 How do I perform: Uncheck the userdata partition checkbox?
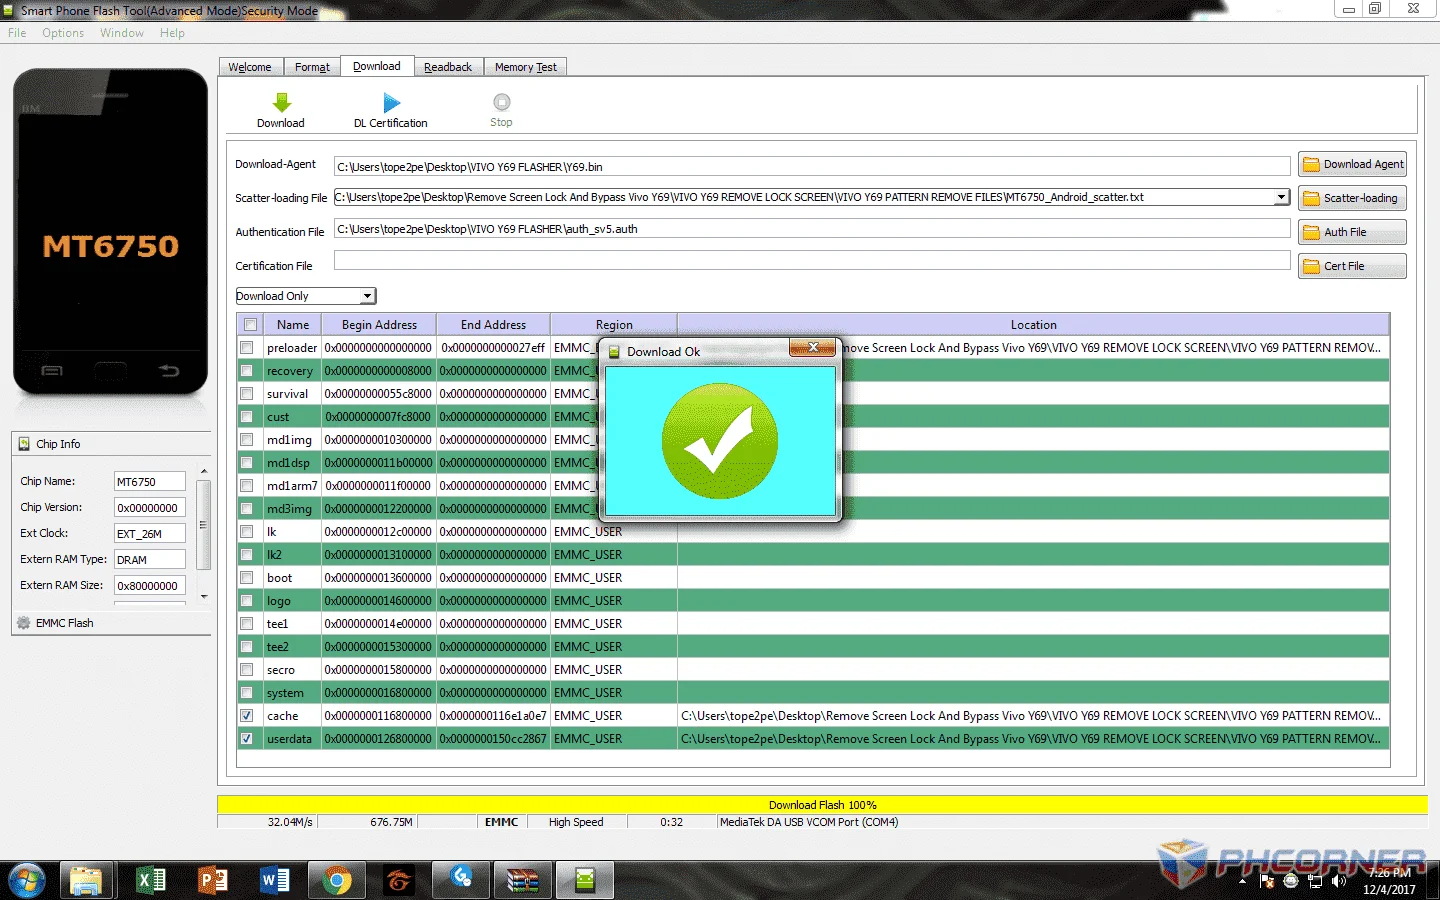[247, 739]
